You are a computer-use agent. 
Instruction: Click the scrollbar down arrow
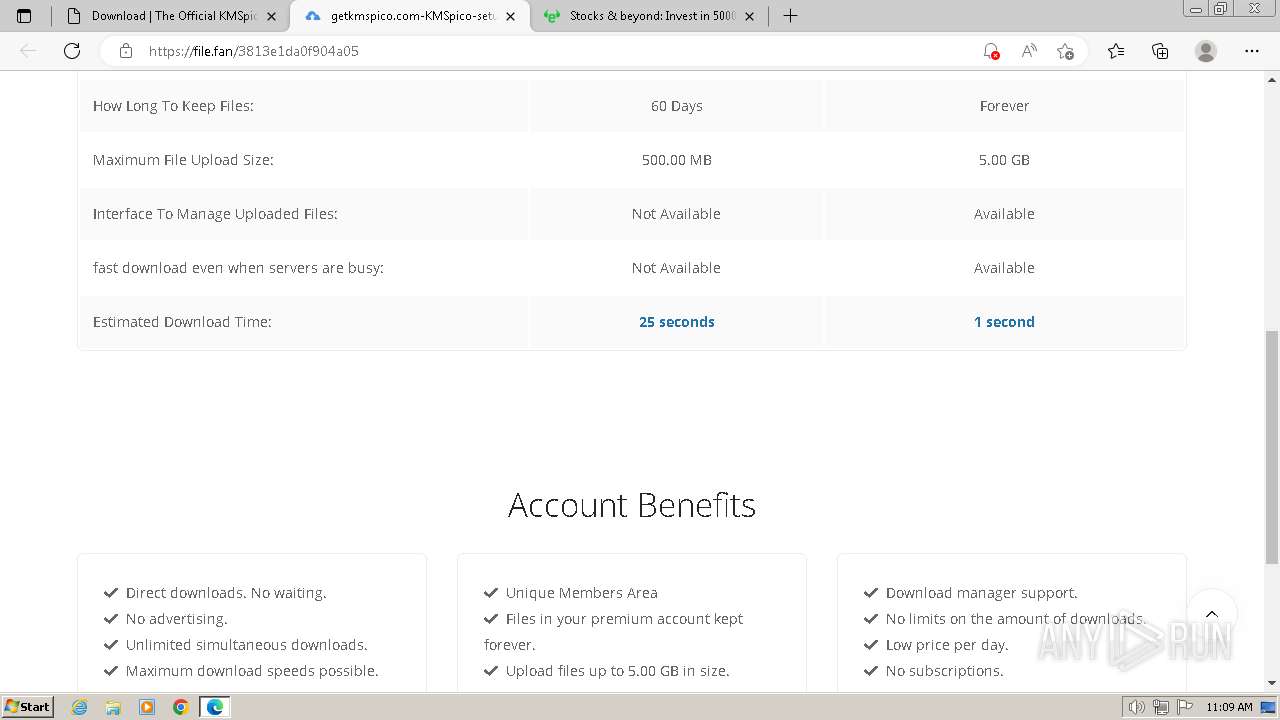tap(1272, 683)
